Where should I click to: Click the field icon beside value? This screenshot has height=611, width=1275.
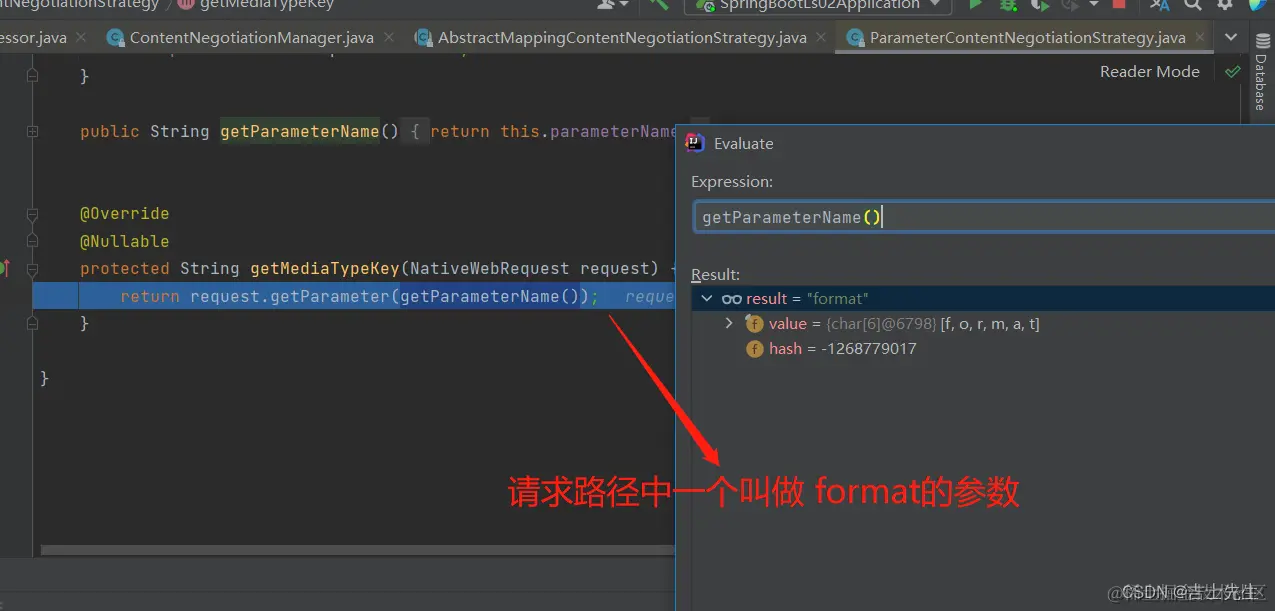click(753, 323)
